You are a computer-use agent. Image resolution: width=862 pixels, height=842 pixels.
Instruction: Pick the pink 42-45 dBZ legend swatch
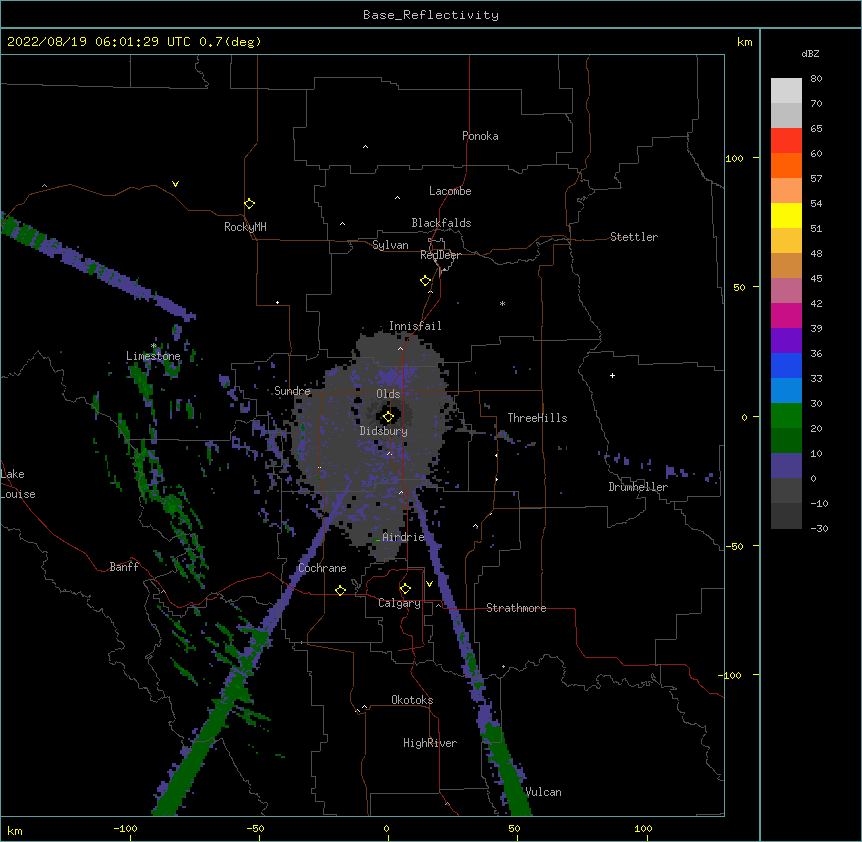[786, 291]
